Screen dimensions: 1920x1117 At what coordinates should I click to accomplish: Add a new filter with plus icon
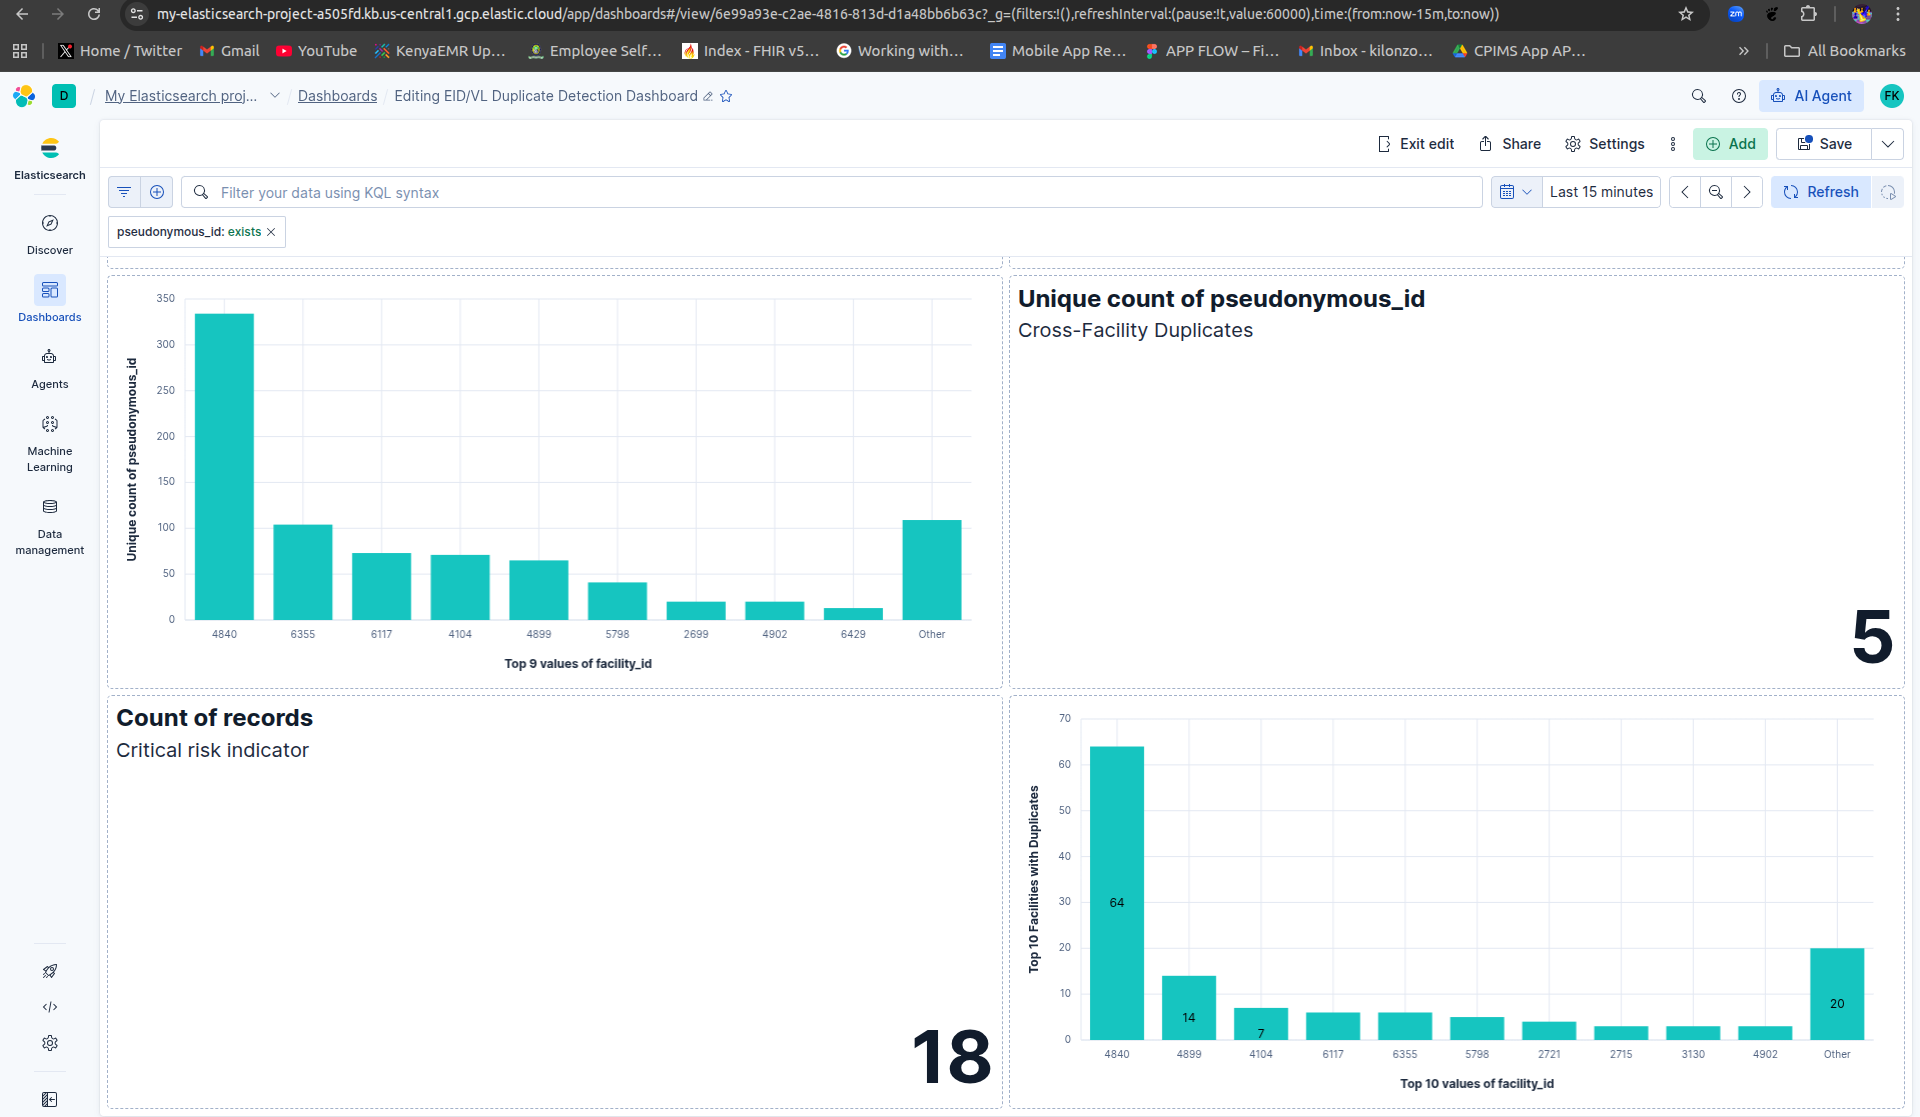pos(157,192)
